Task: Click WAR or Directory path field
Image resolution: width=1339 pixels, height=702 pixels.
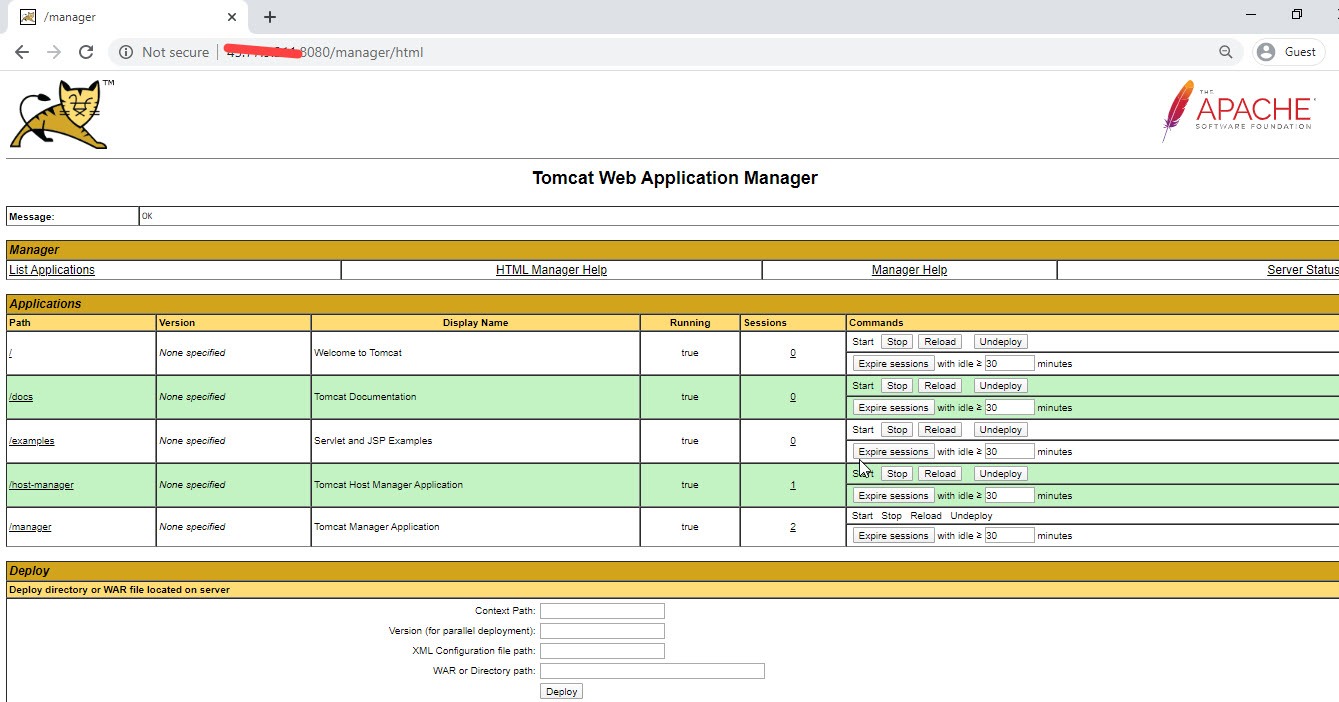Action: coord(652,671)
